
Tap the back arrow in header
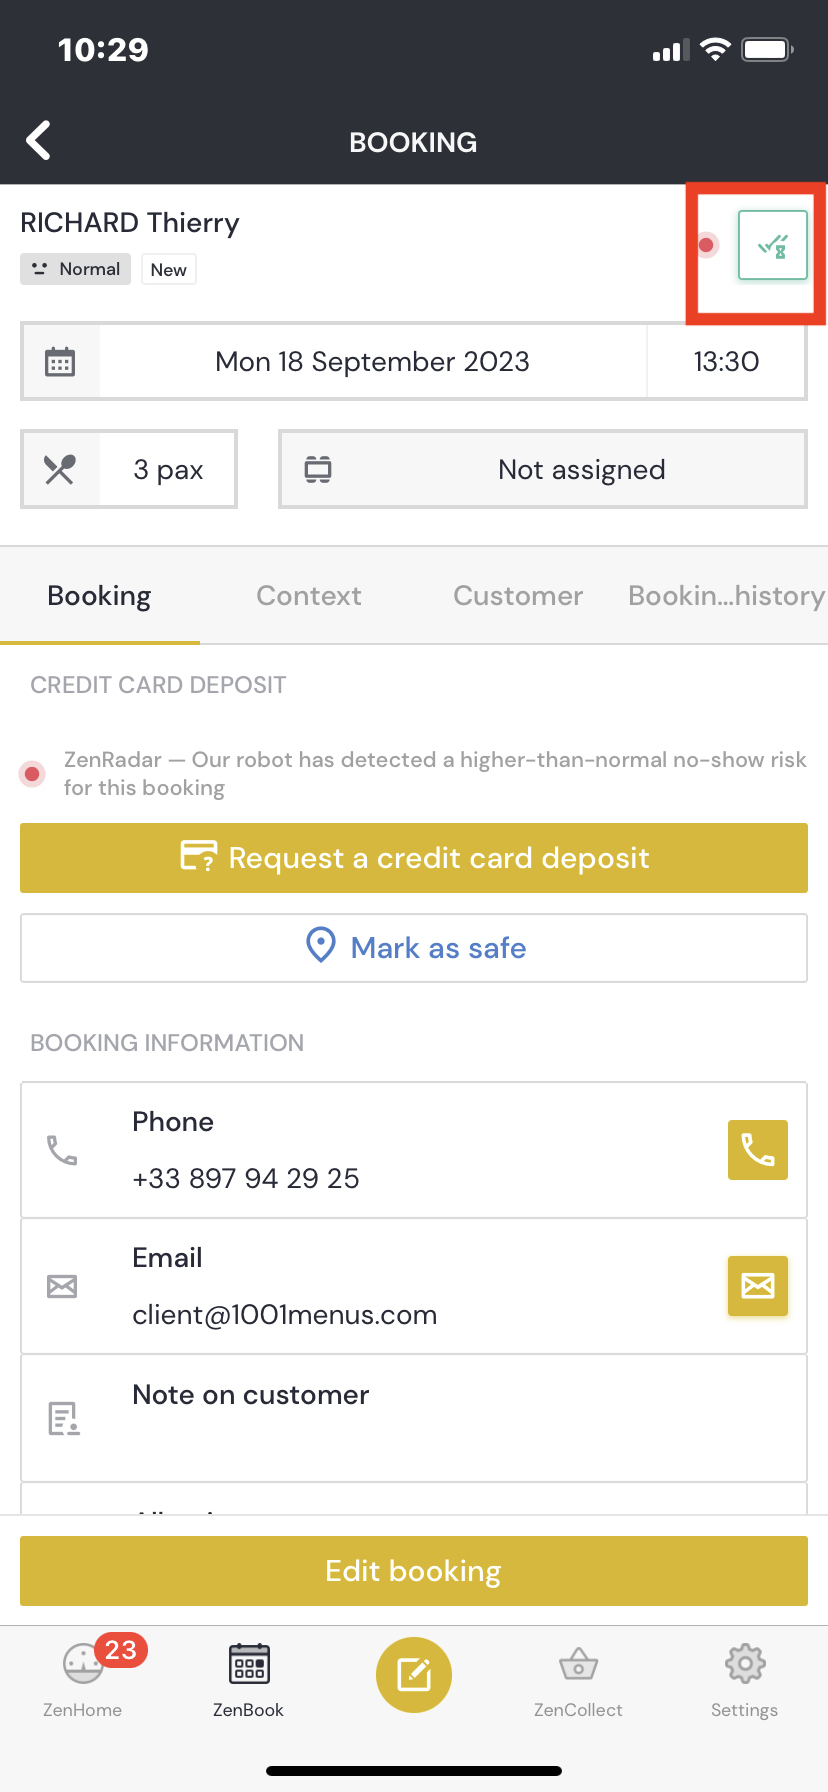tap(39, 141)
